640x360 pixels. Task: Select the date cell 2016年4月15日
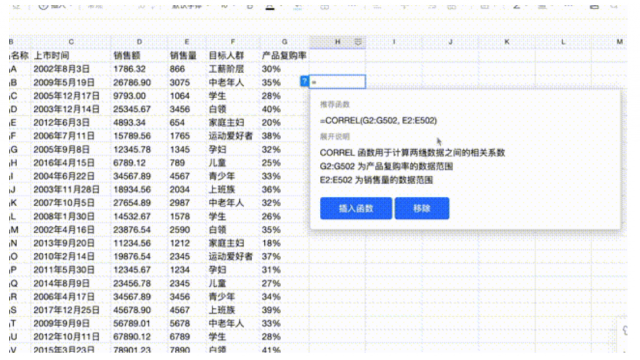[x=71, y=163]
